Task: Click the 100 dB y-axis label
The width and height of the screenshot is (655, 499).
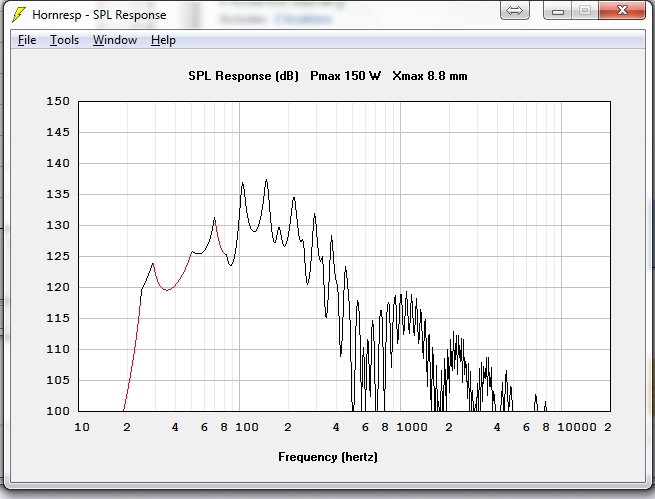Action: click(58, 411)
